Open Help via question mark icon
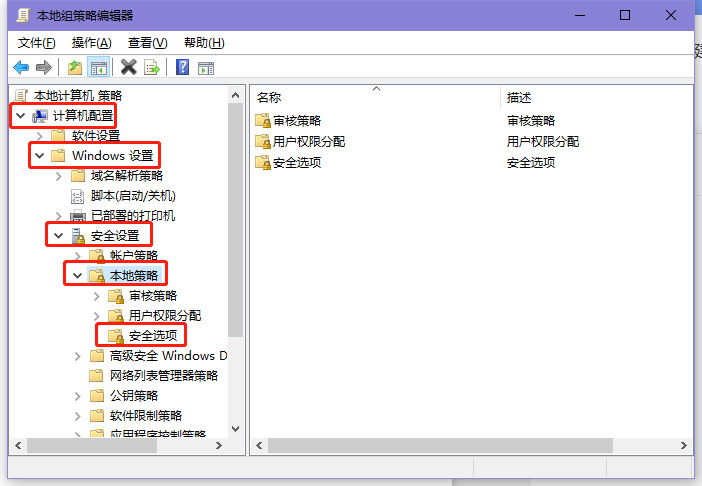 point(182,67)
